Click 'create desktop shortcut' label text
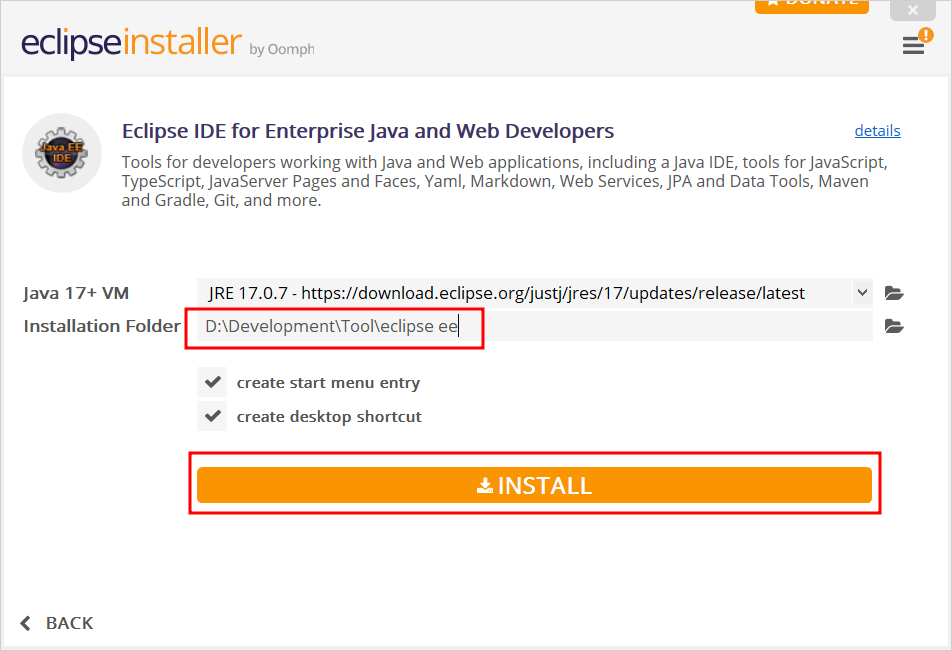 [329, 417]
